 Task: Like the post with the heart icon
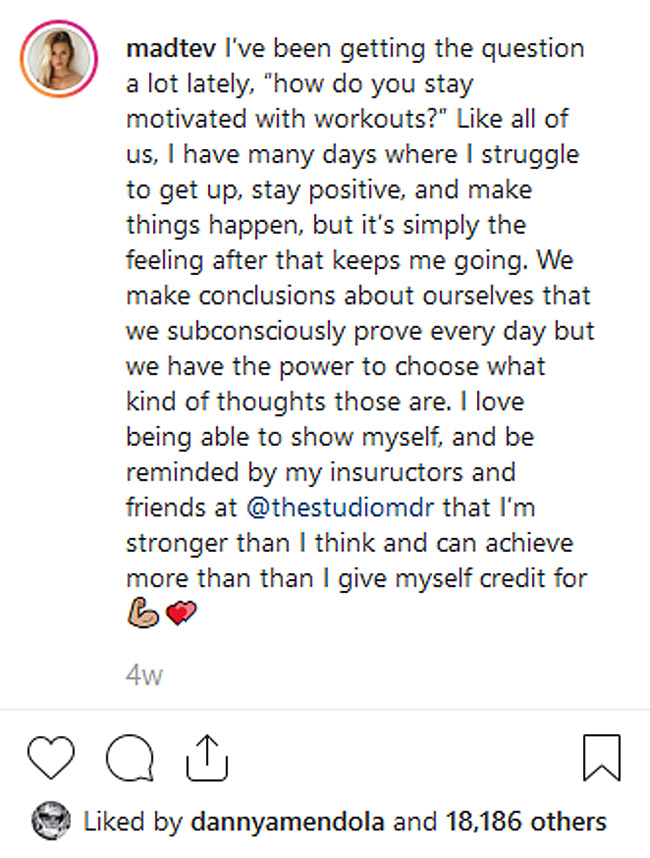coord(49,757)
